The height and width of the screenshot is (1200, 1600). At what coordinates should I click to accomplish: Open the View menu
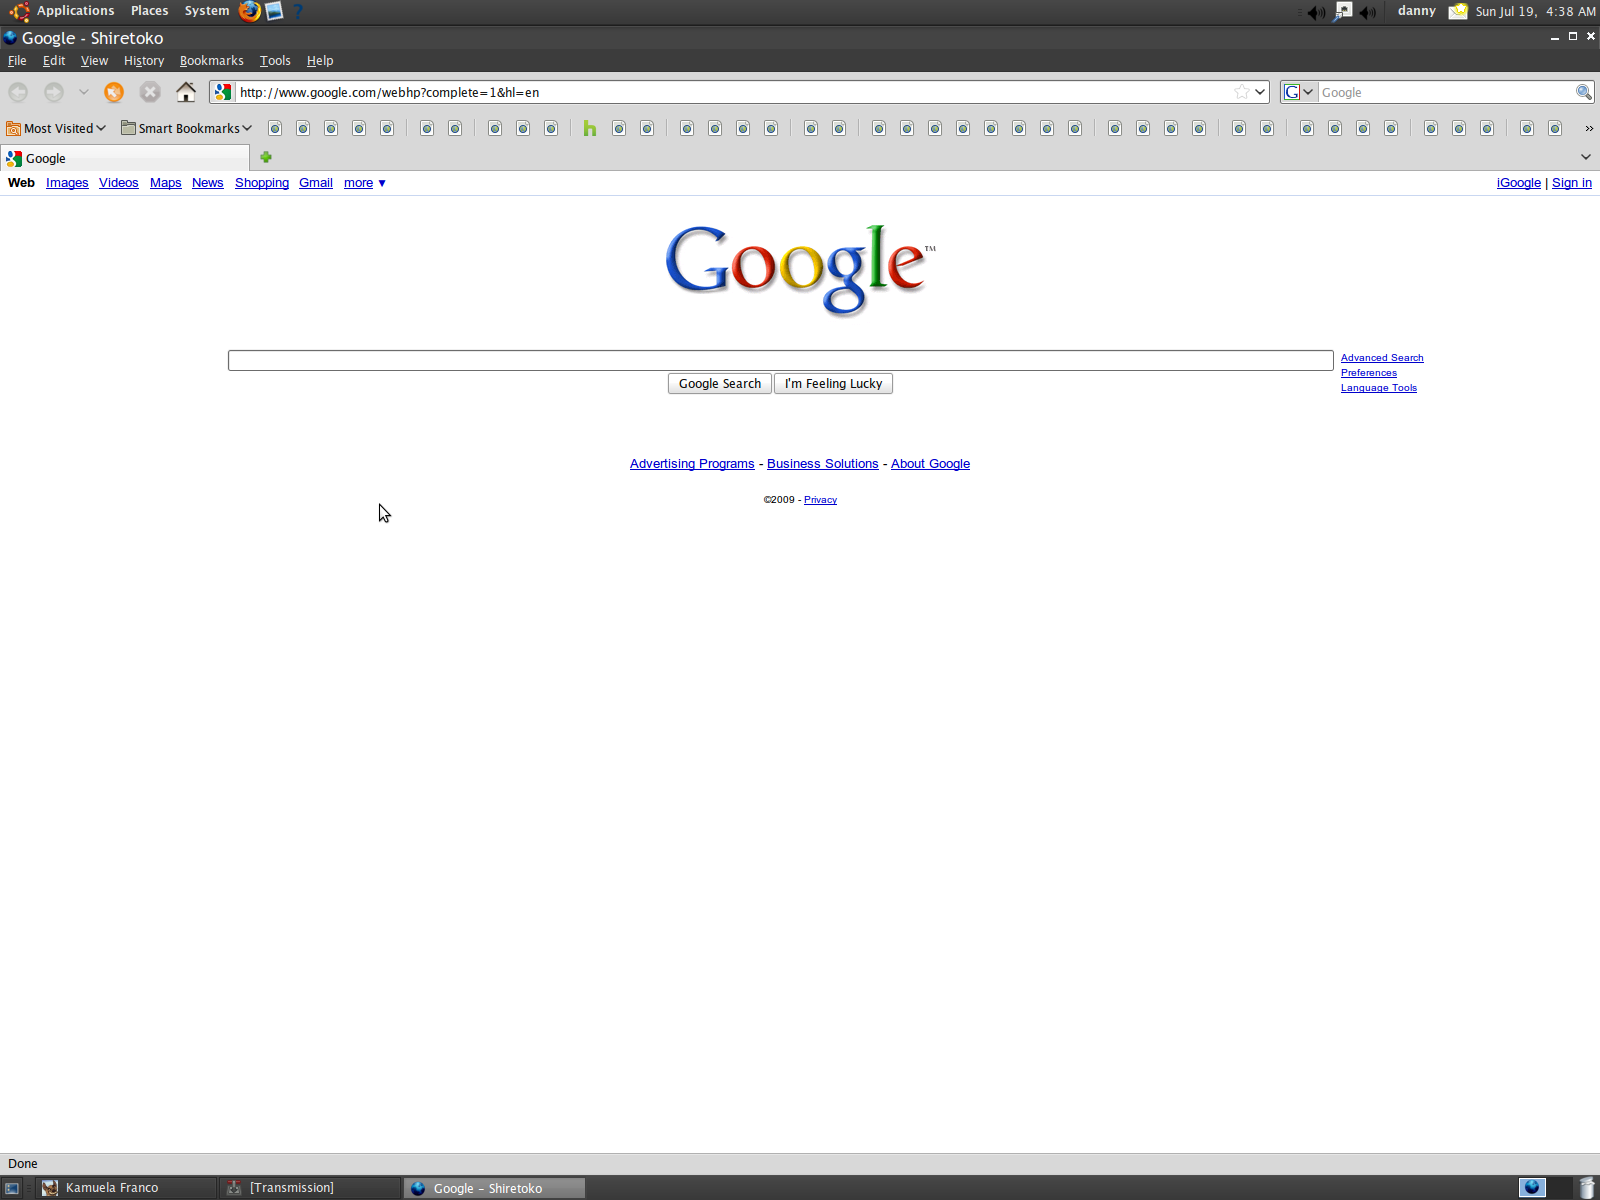coord(94,61)
